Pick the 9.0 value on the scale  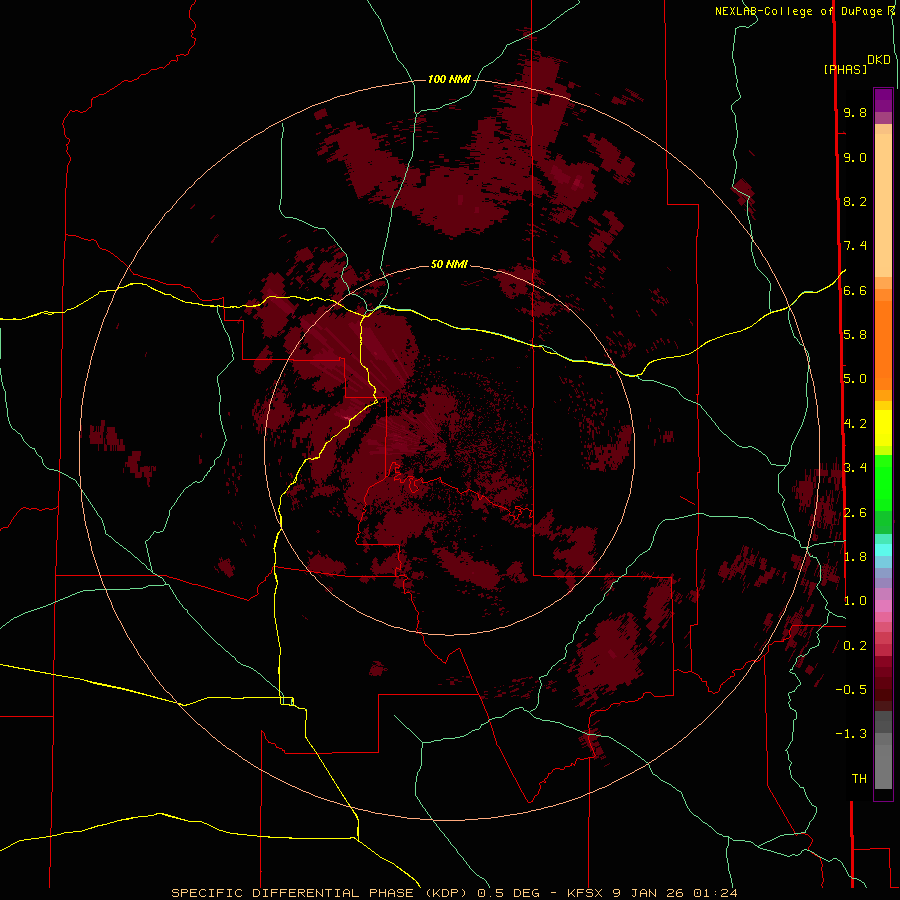pyautogui.click(x=855, y=157)
